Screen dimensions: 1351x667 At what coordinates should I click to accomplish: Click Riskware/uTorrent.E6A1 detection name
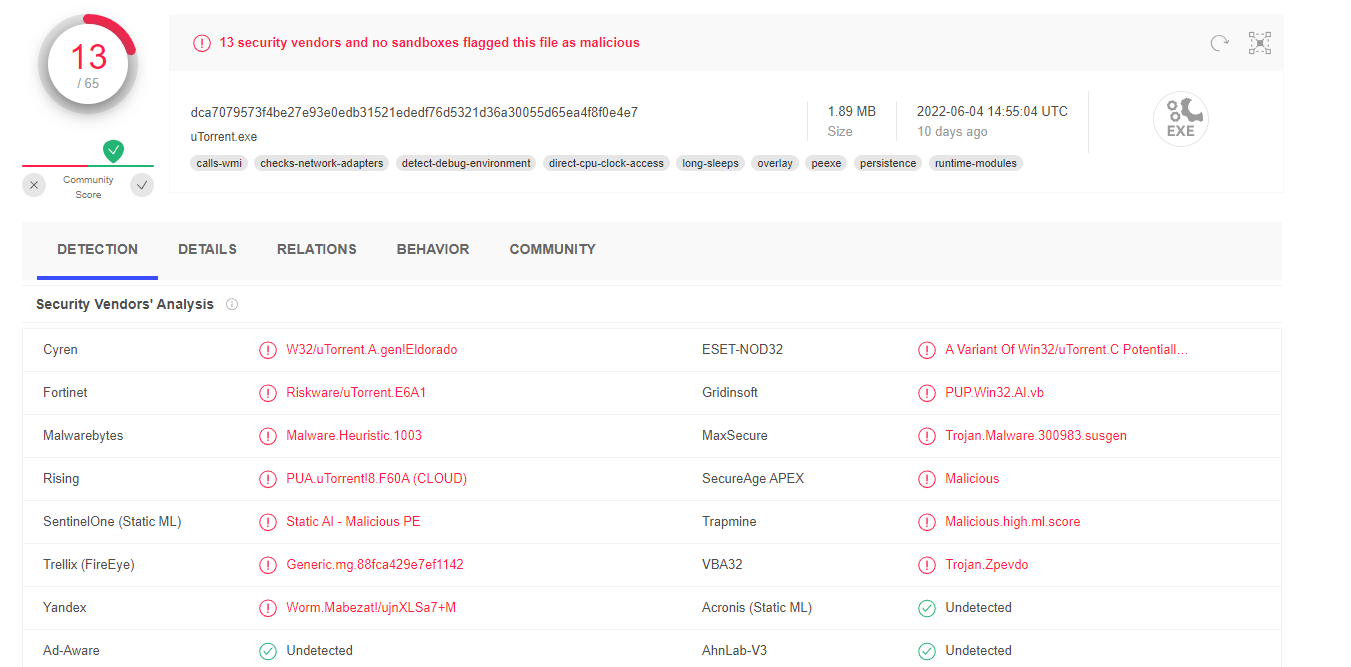[x=356, y=393]
